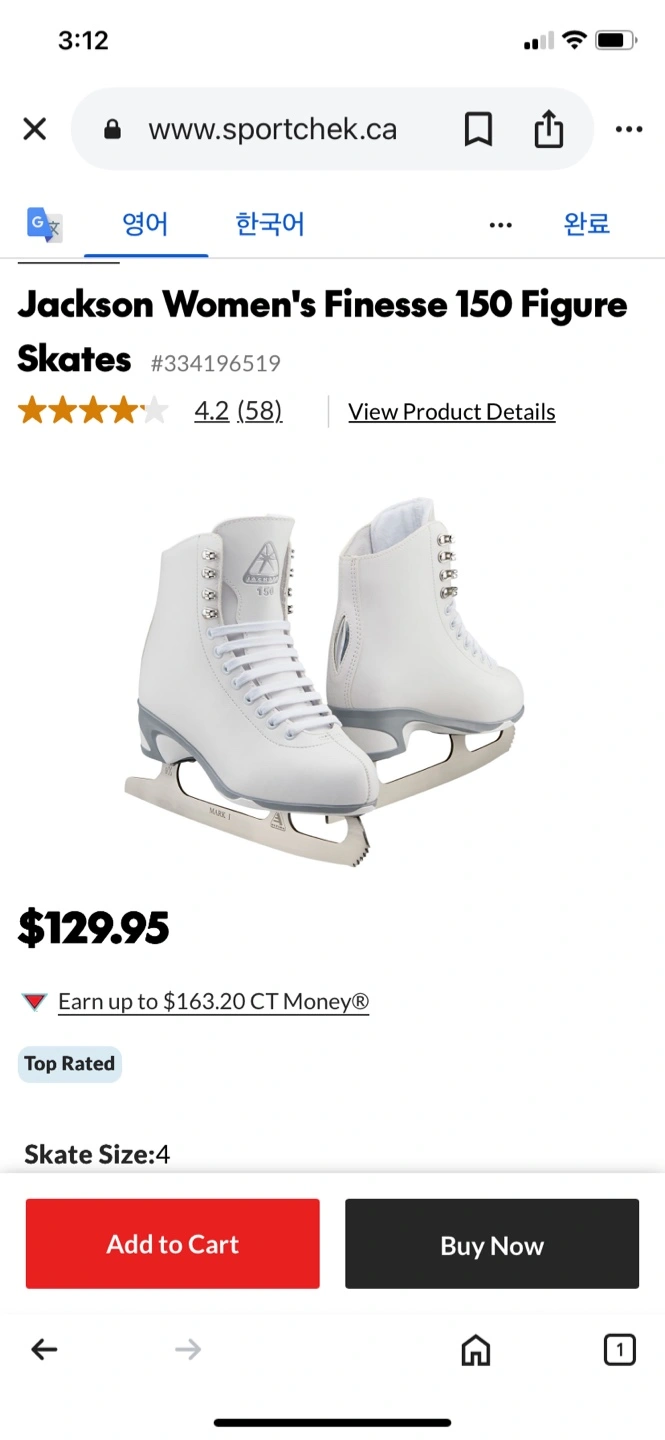Screen dimensions: 665x1440
Task: Tap the figure skates product image
Action: [325, 680]
